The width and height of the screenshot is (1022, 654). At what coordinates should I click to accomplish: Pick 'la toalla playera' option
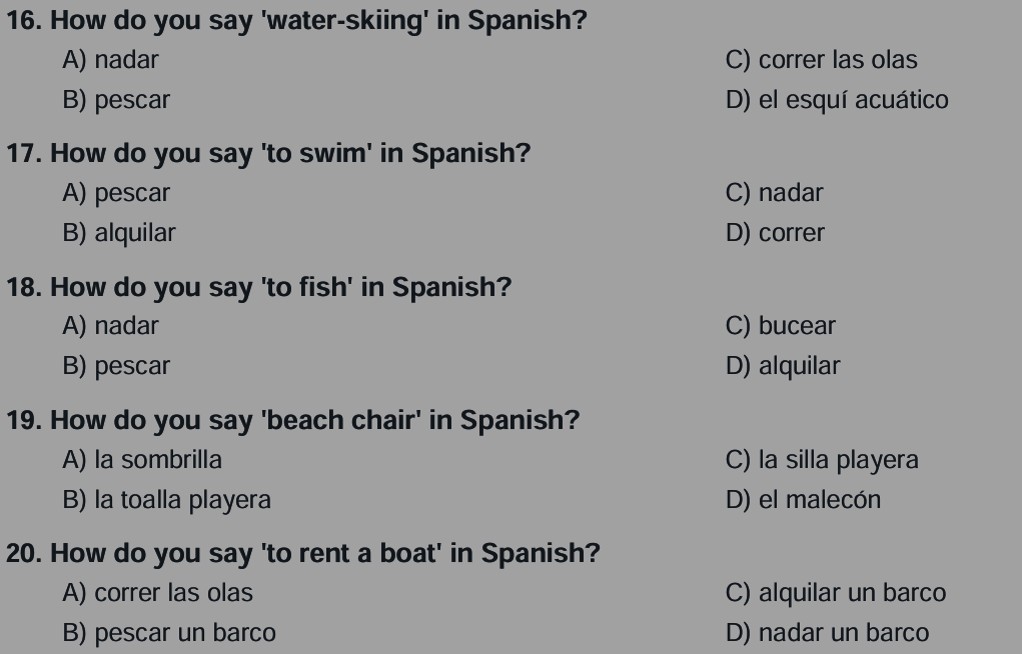coord(166,500)
